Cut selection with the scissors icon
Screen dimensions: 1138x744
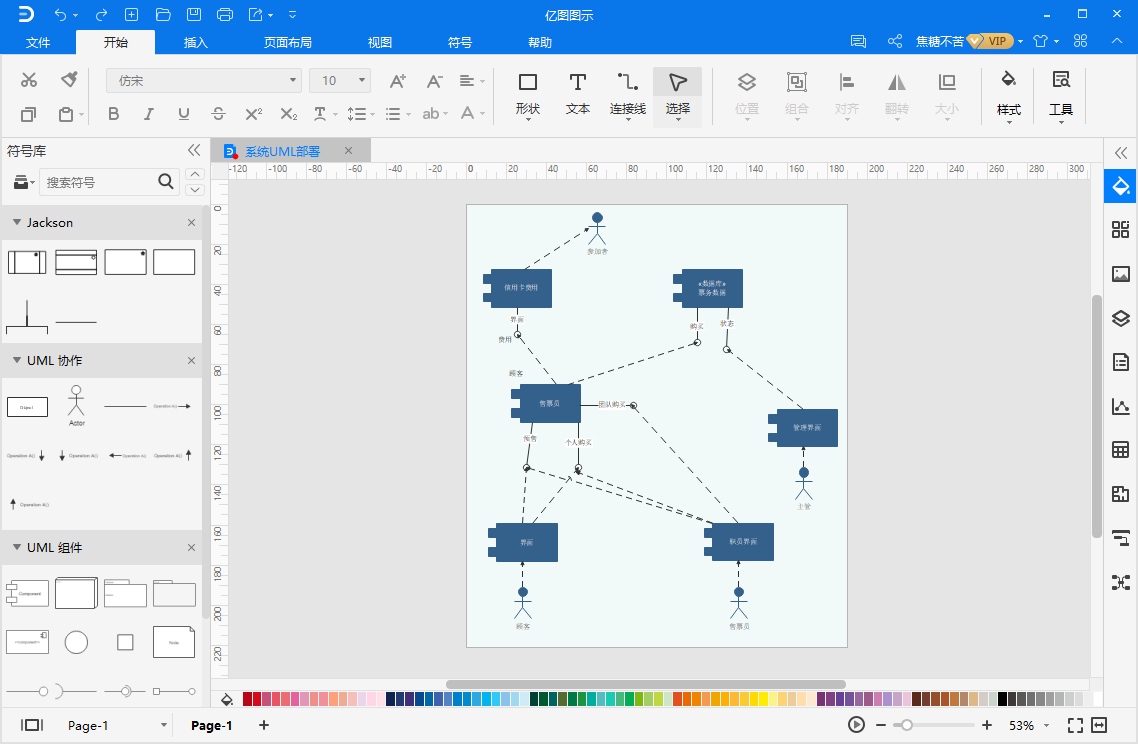pyautogui.click(x=29, y=80)
